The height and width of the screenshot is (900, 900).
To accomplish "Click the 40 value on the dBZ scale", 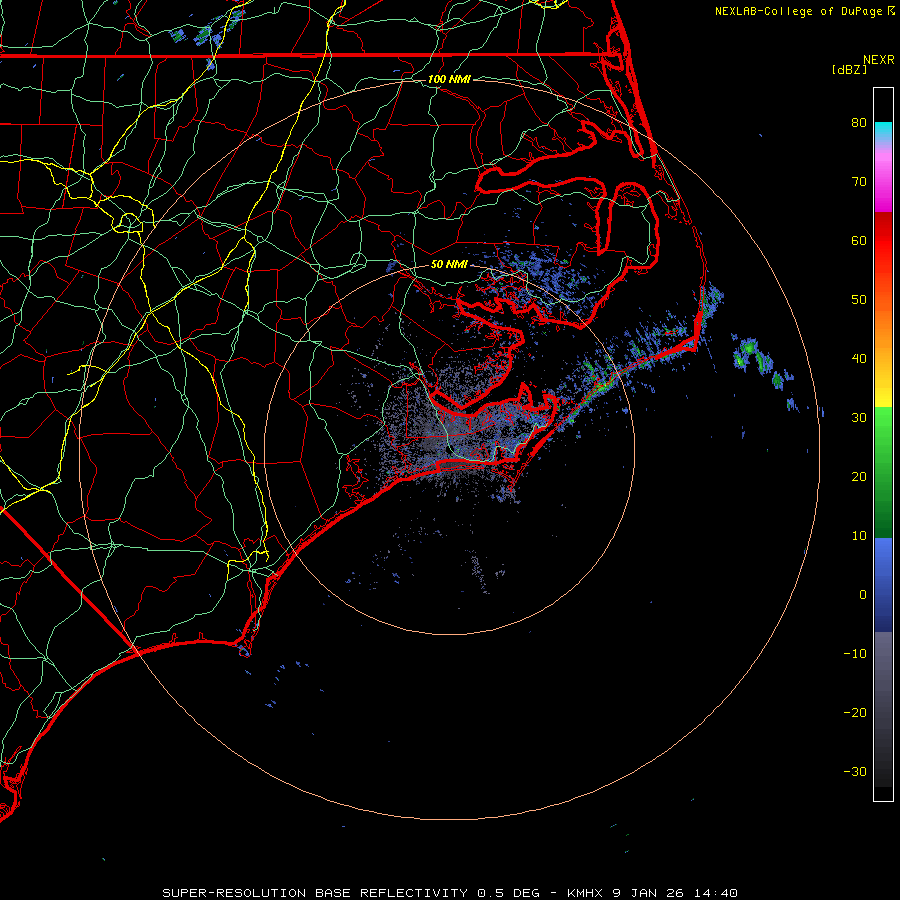I will [x=859, y=359].
